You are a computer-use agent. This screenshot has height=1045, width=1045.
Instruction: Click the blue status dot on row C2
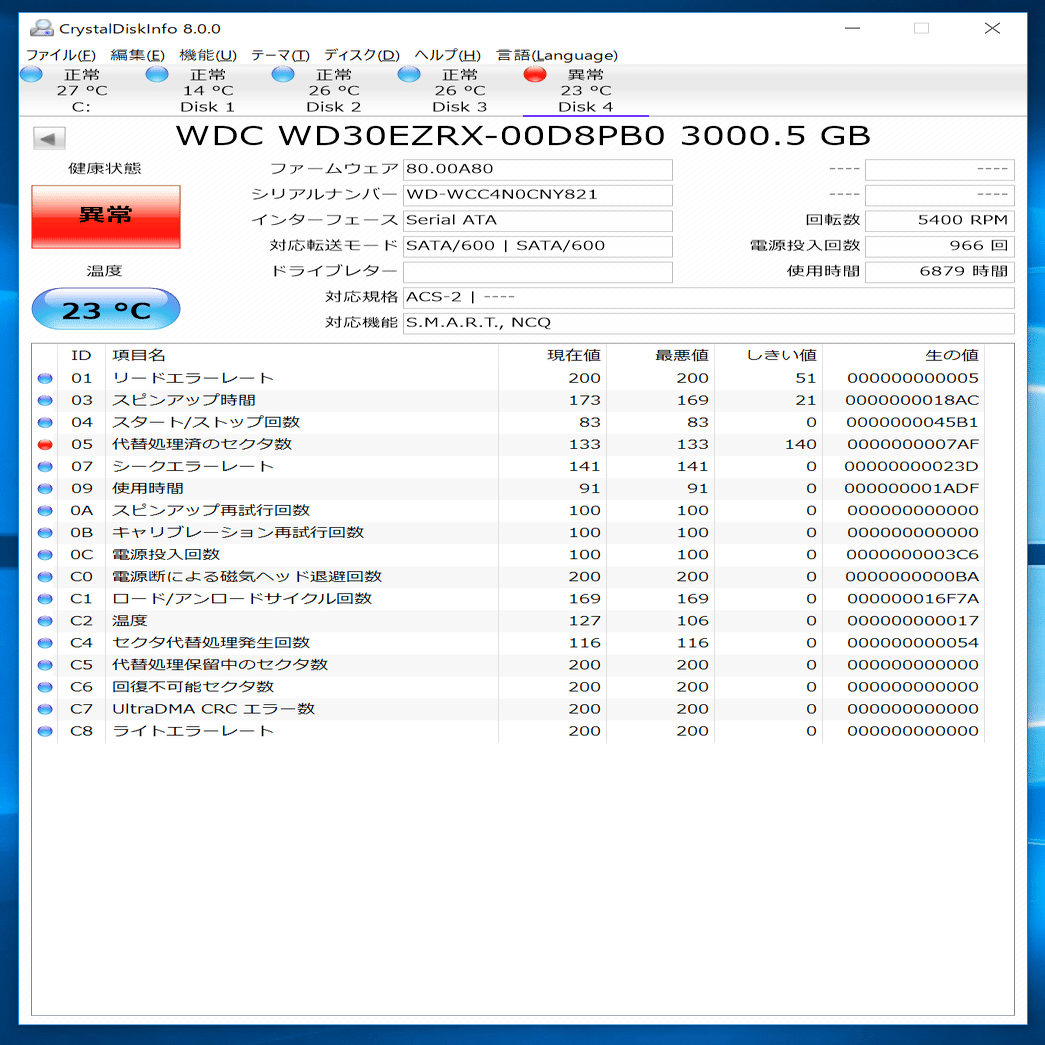coord(45,620)
